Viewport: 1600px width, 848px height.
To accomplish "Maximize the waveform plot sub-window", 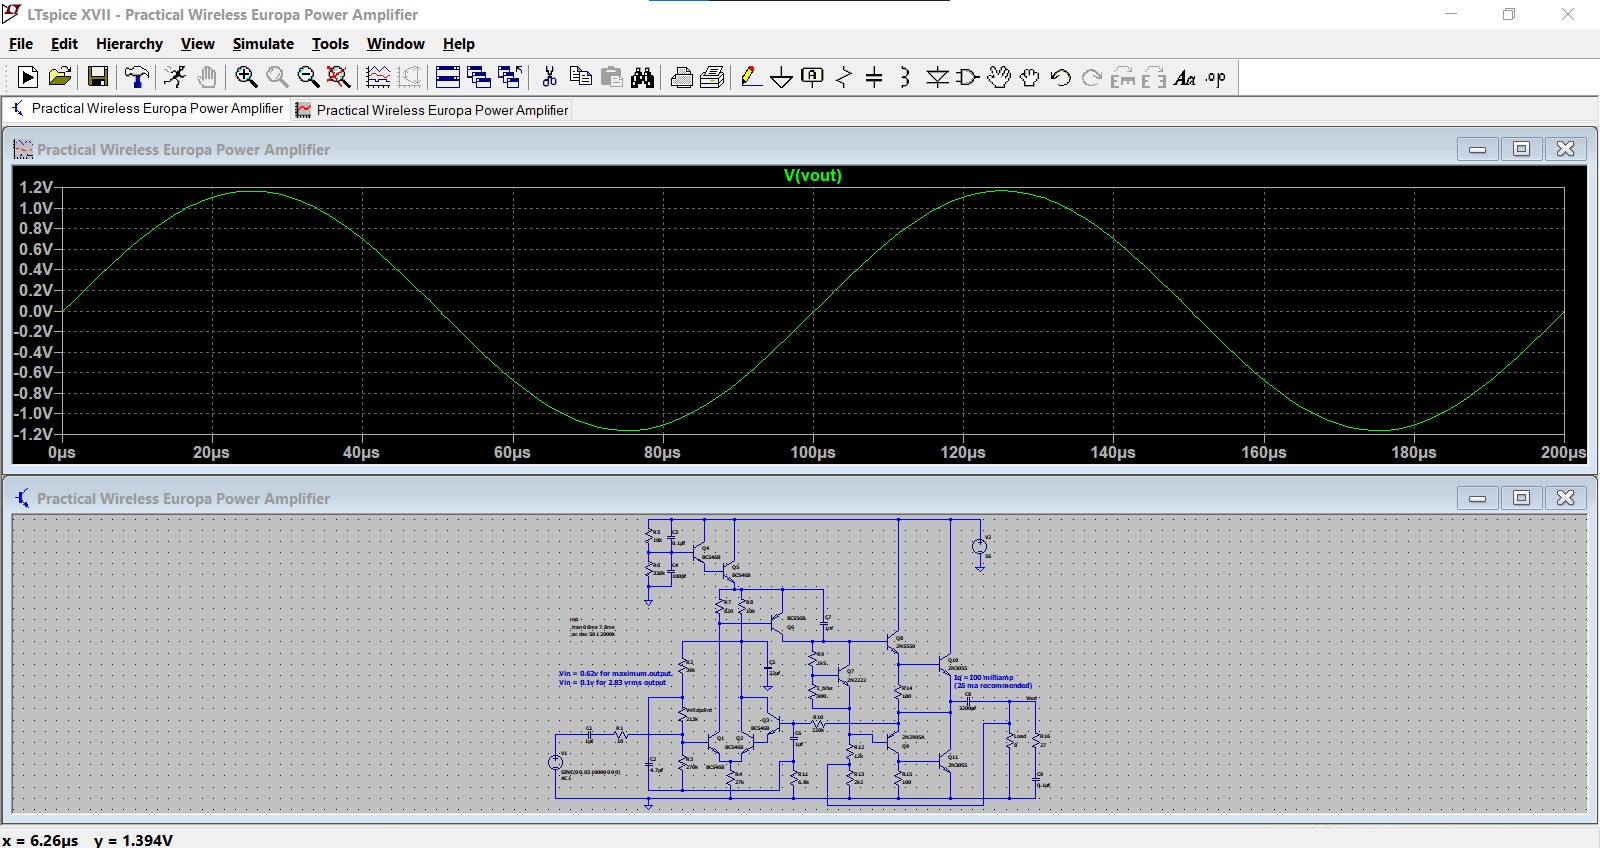I will (1521, 149).
